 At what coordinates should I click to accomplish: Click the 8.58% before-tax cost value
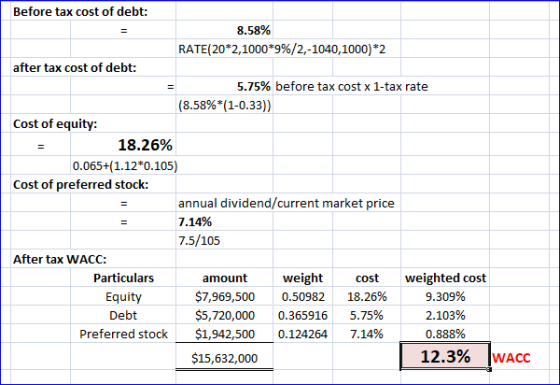pyautogui.click(x=254, y=30)
